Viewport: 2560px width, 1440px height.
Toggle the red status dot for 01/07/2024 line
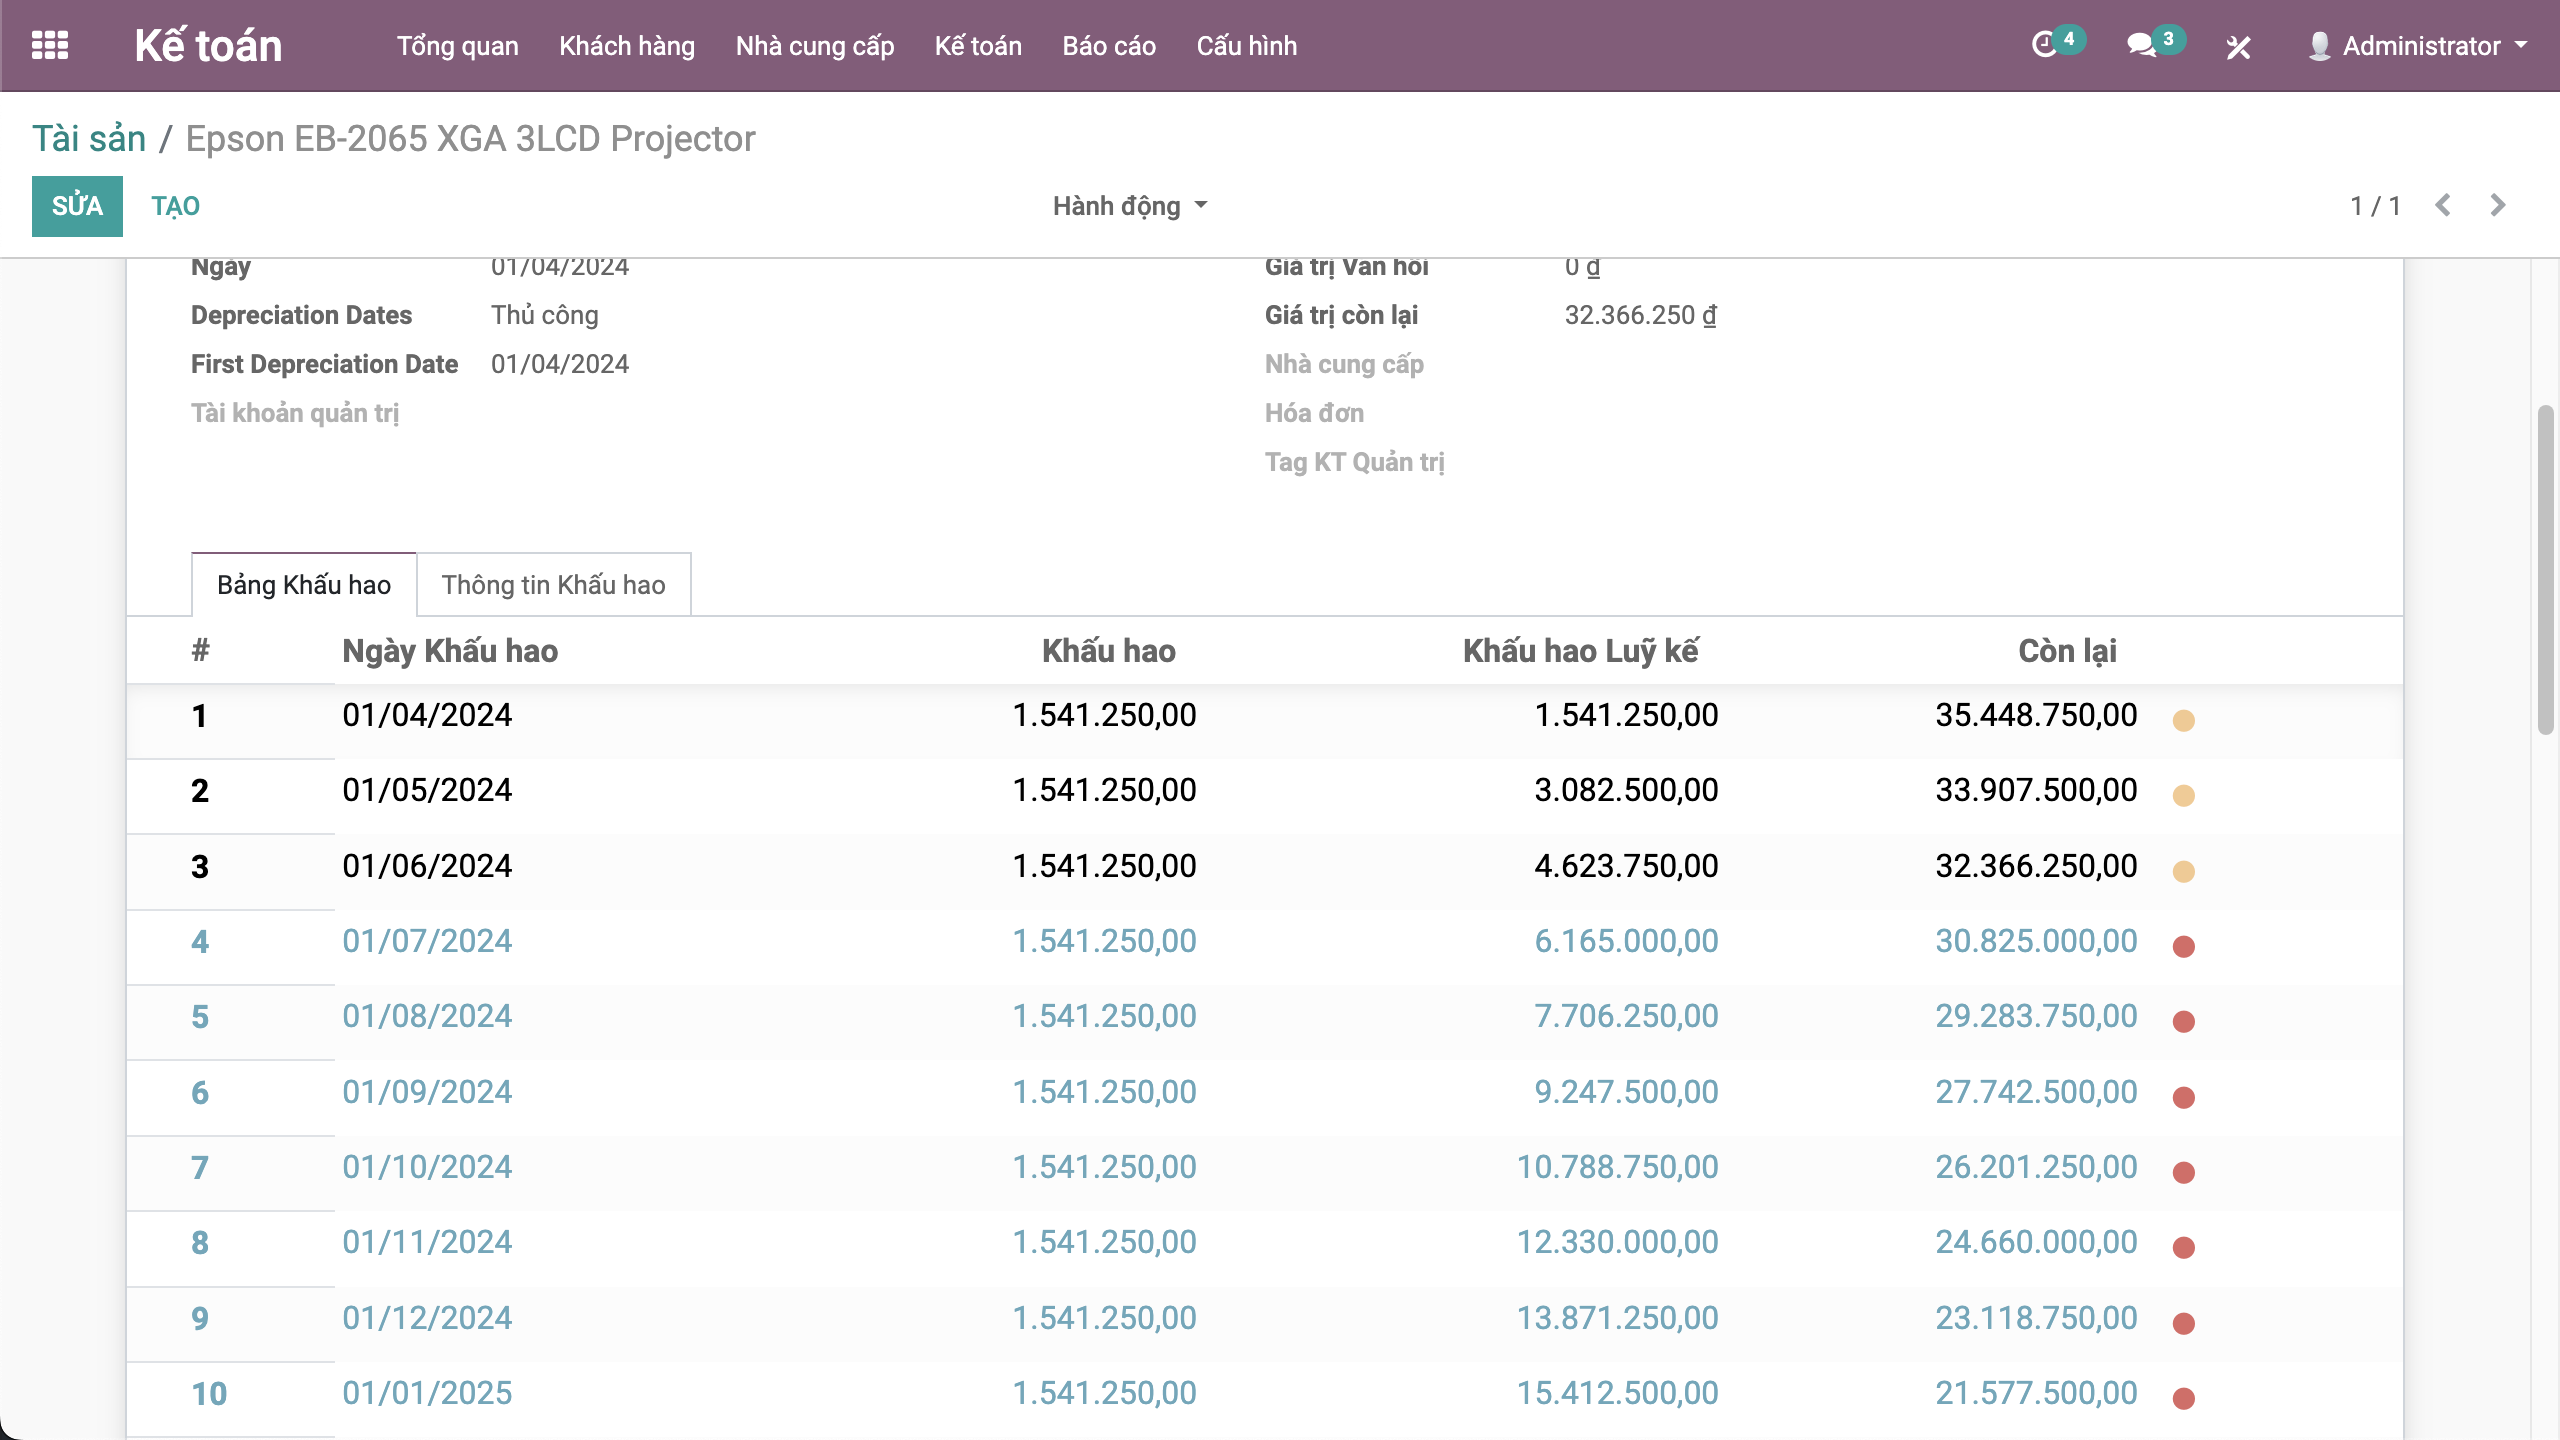click(x=2183, y=946)
